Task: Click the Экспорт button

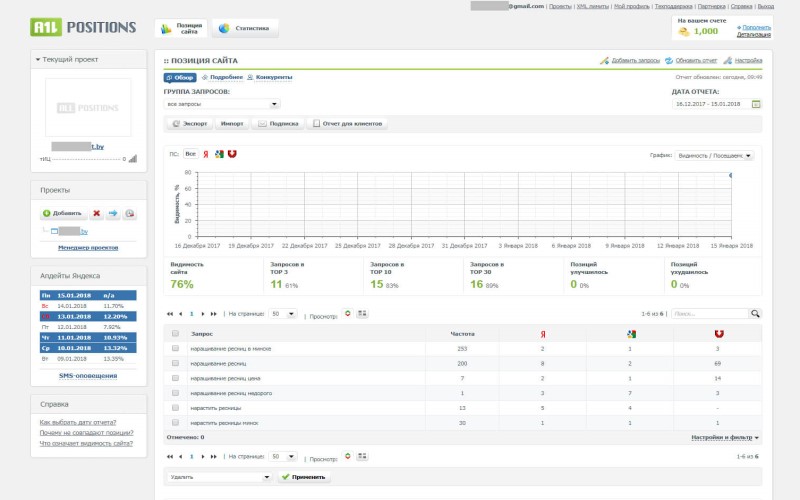Action: (x=190, y=123)
